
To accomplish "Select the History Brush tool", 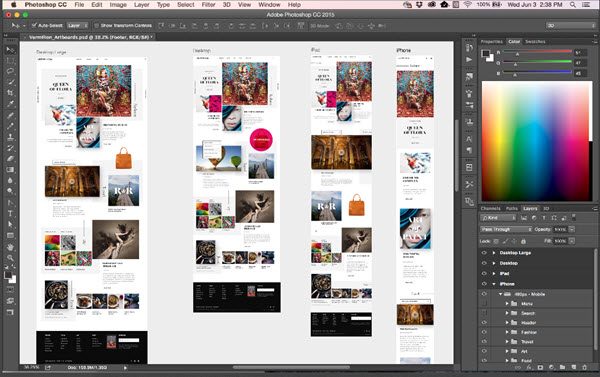I will point(10,147).
